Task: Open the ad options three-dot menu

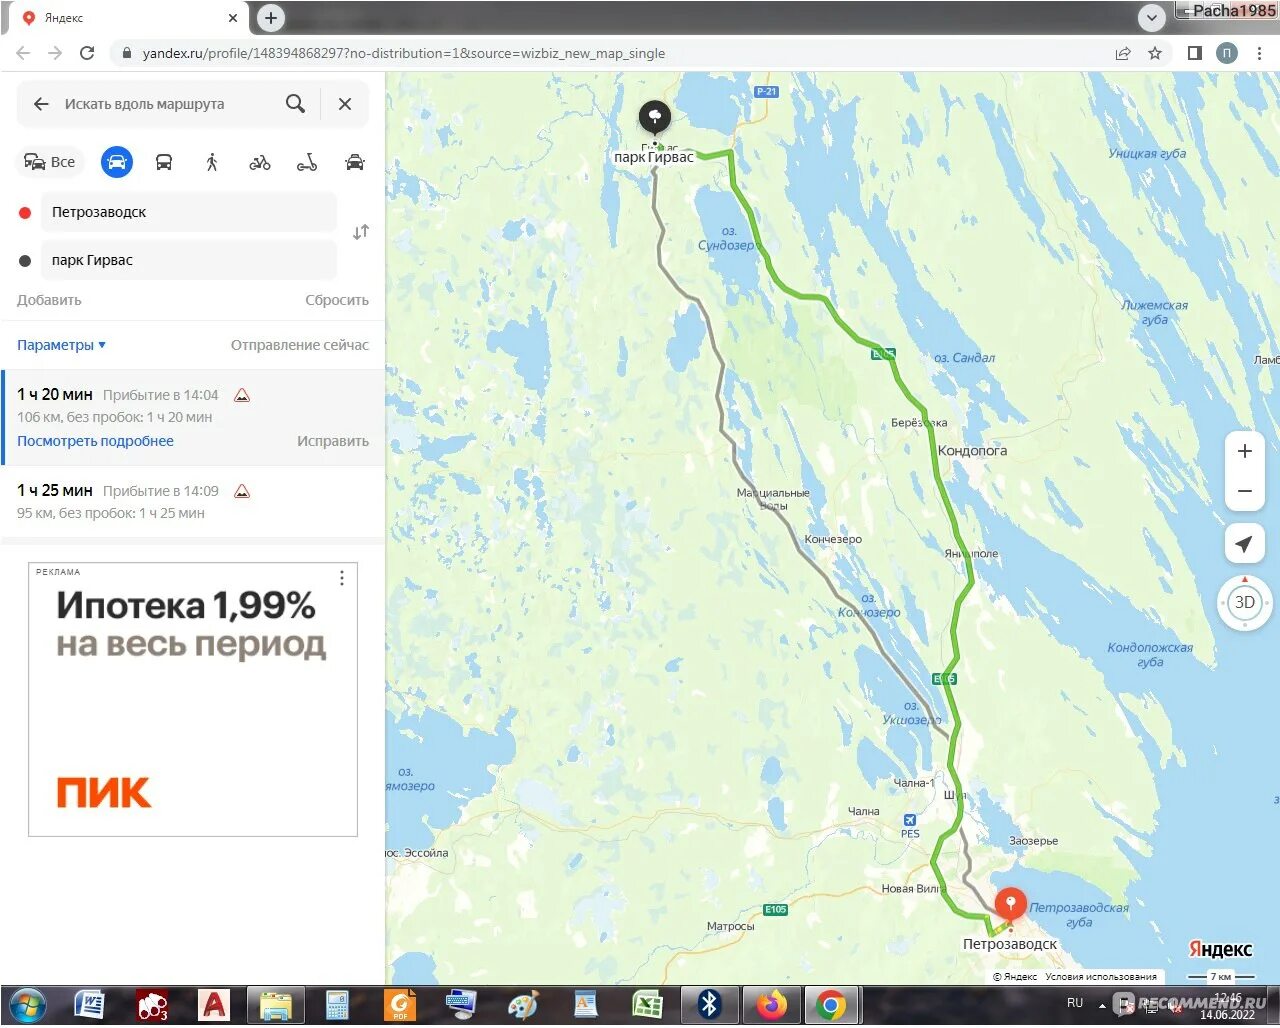Action: pos(342,578)
